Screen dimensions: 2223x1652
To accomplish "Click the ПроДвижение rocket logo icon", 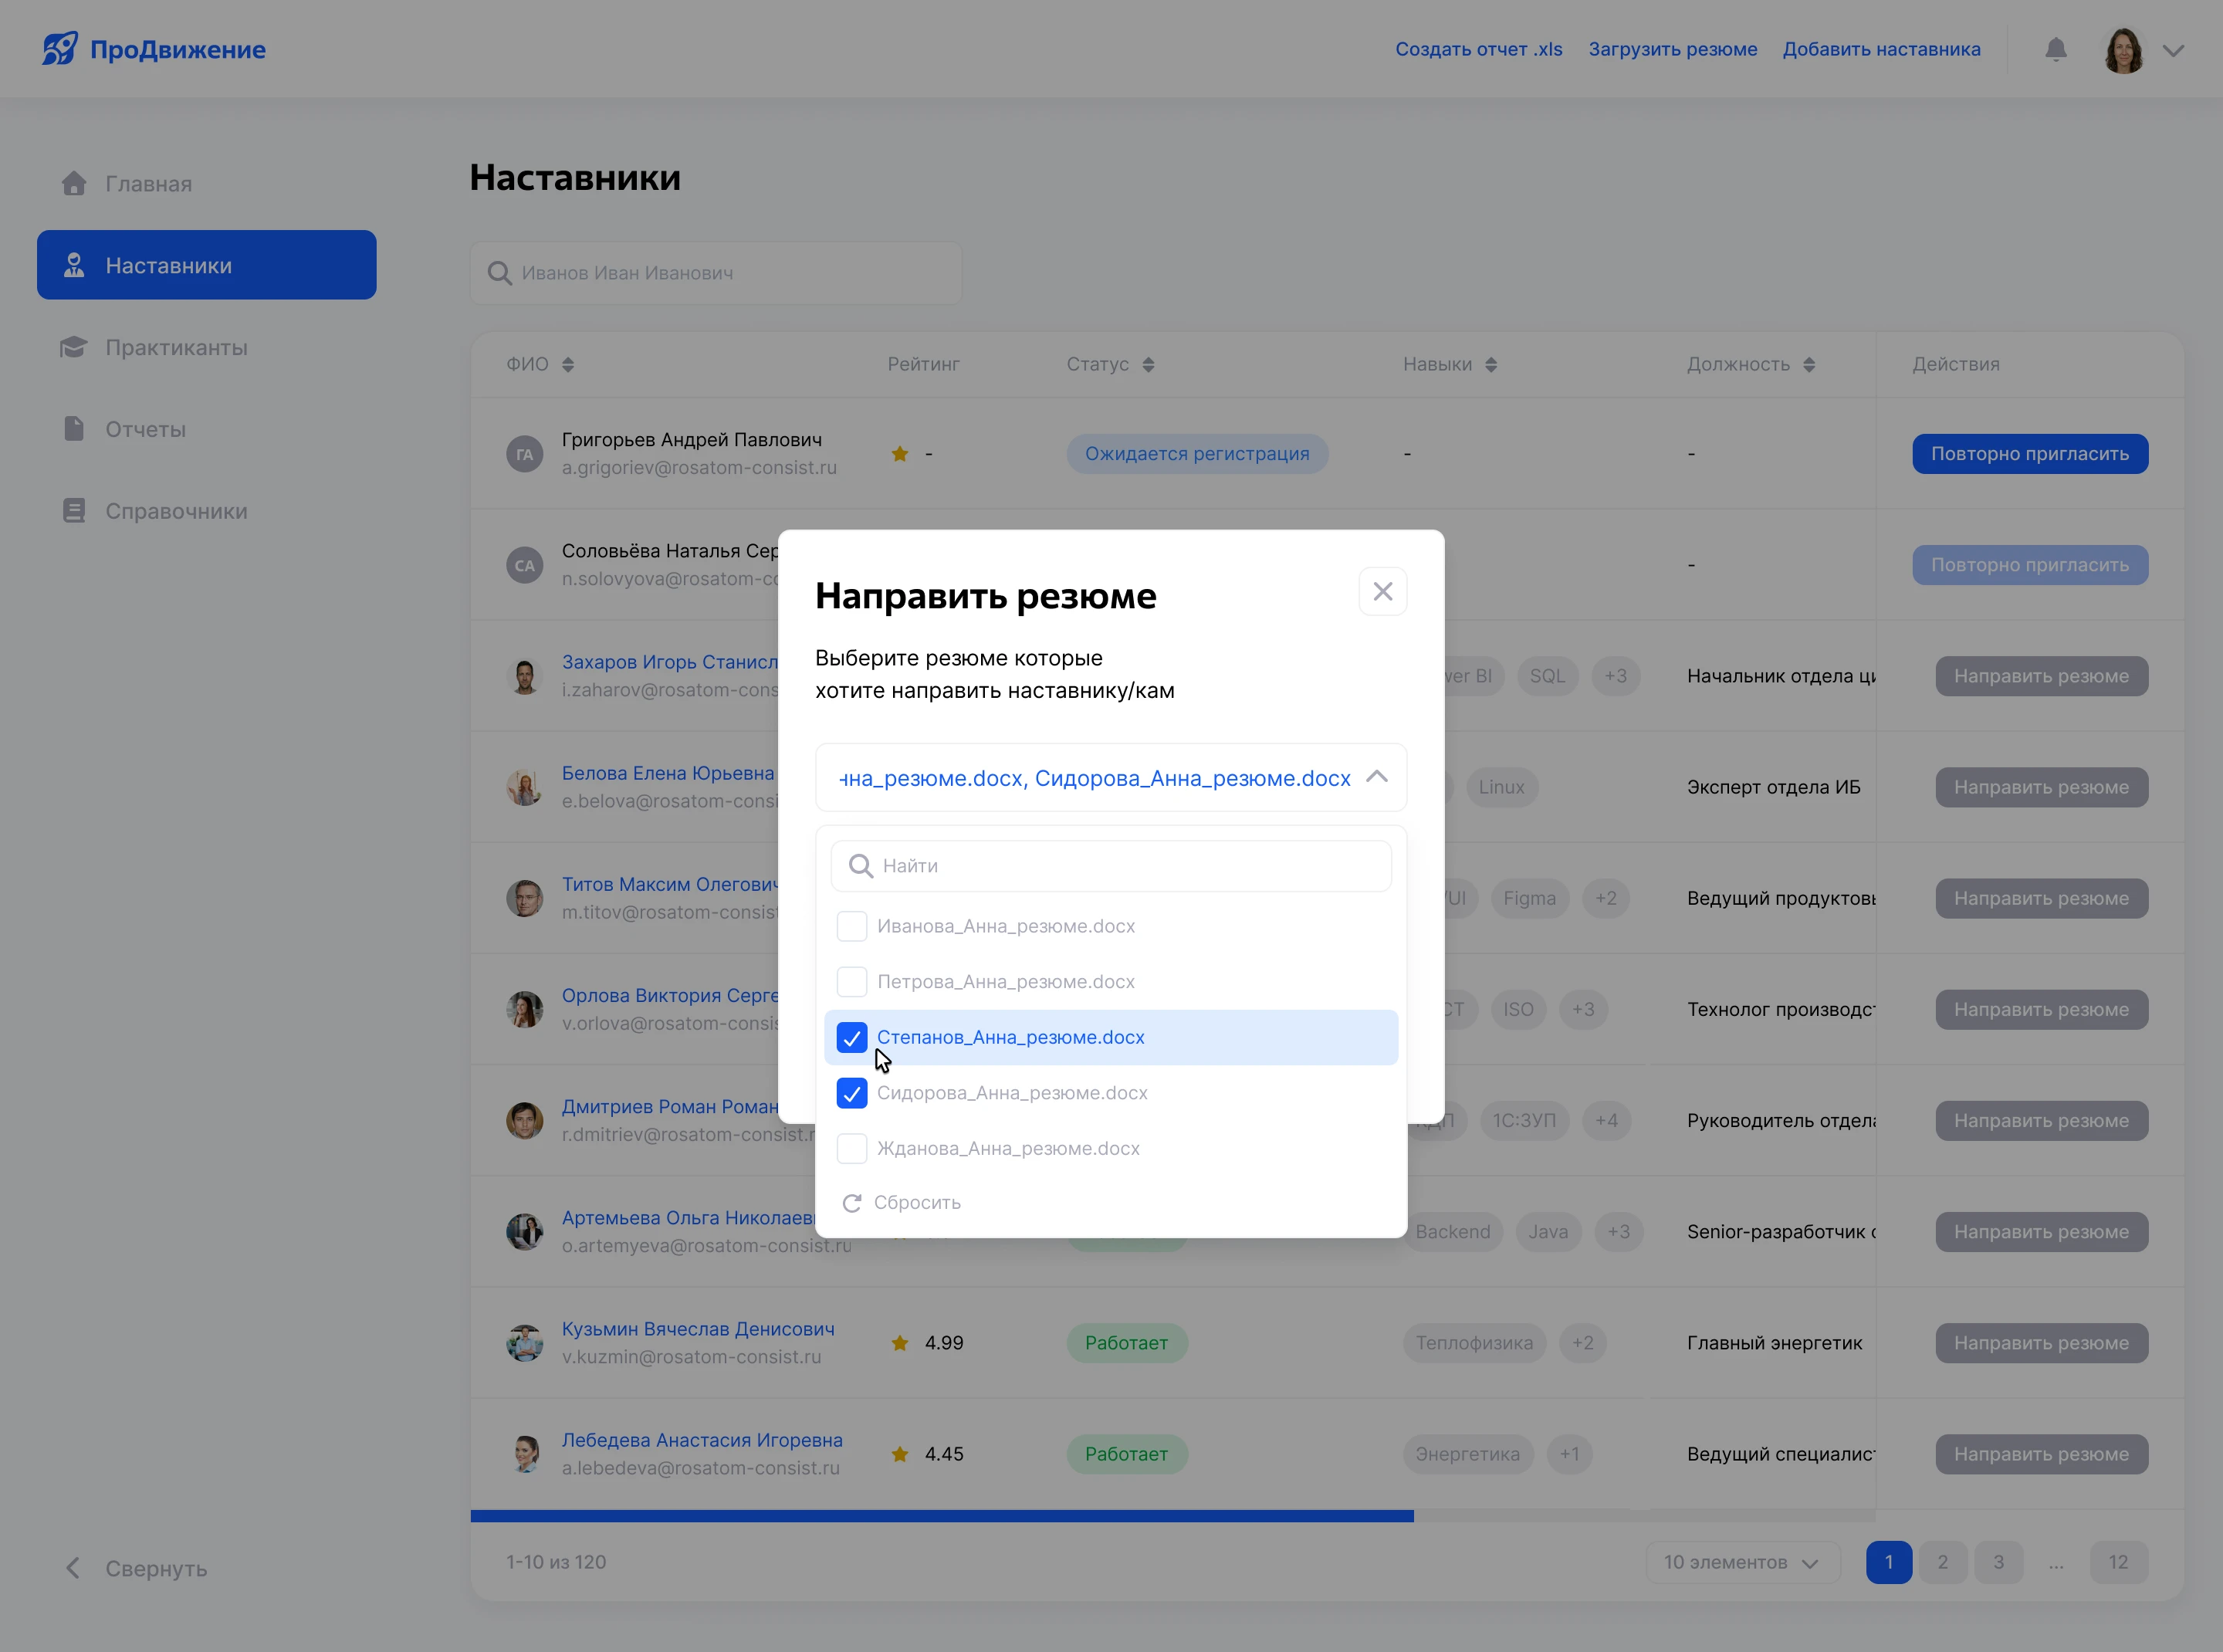I will tap(60, 48).
